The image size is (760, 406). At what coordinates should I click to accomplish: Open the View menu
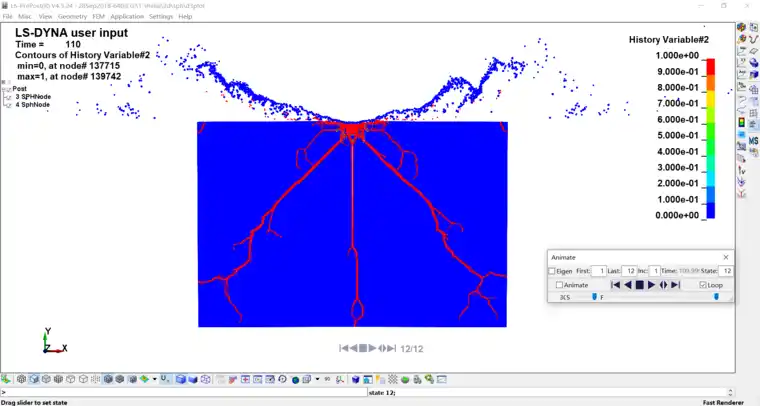point(45,16)
